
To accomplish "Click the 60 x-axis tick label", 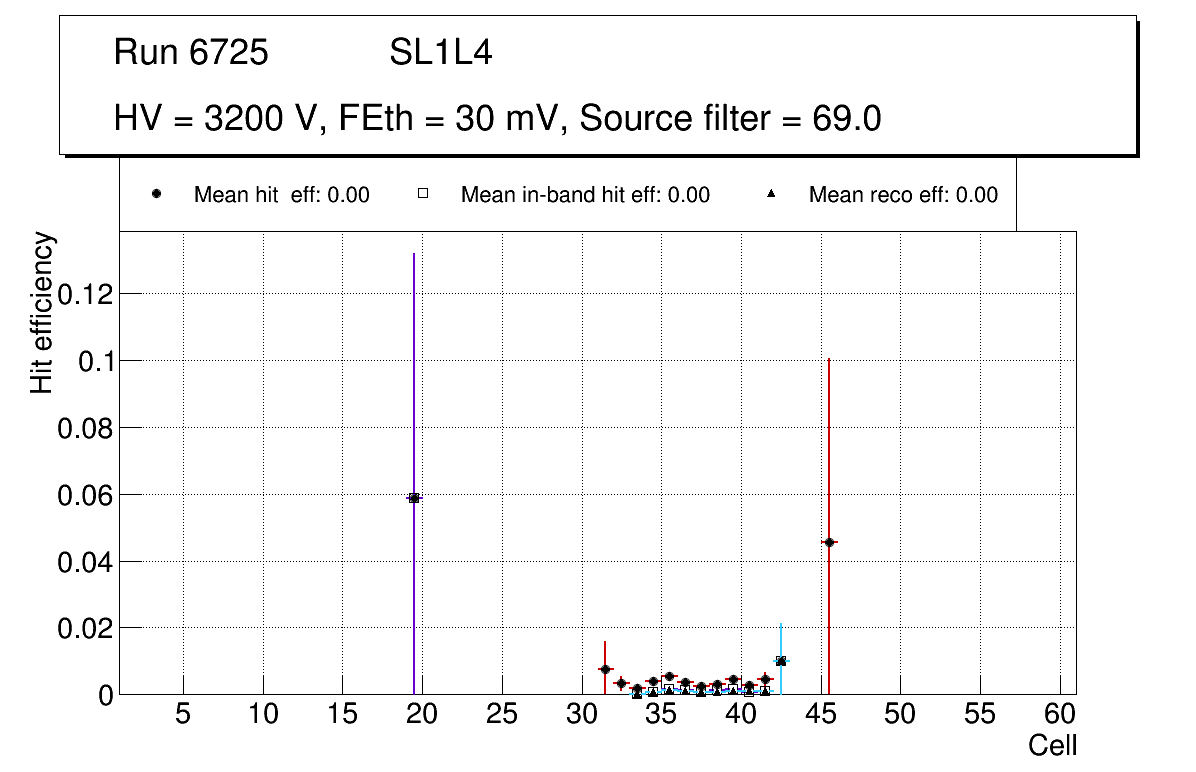I will (x=1060, y=715).
